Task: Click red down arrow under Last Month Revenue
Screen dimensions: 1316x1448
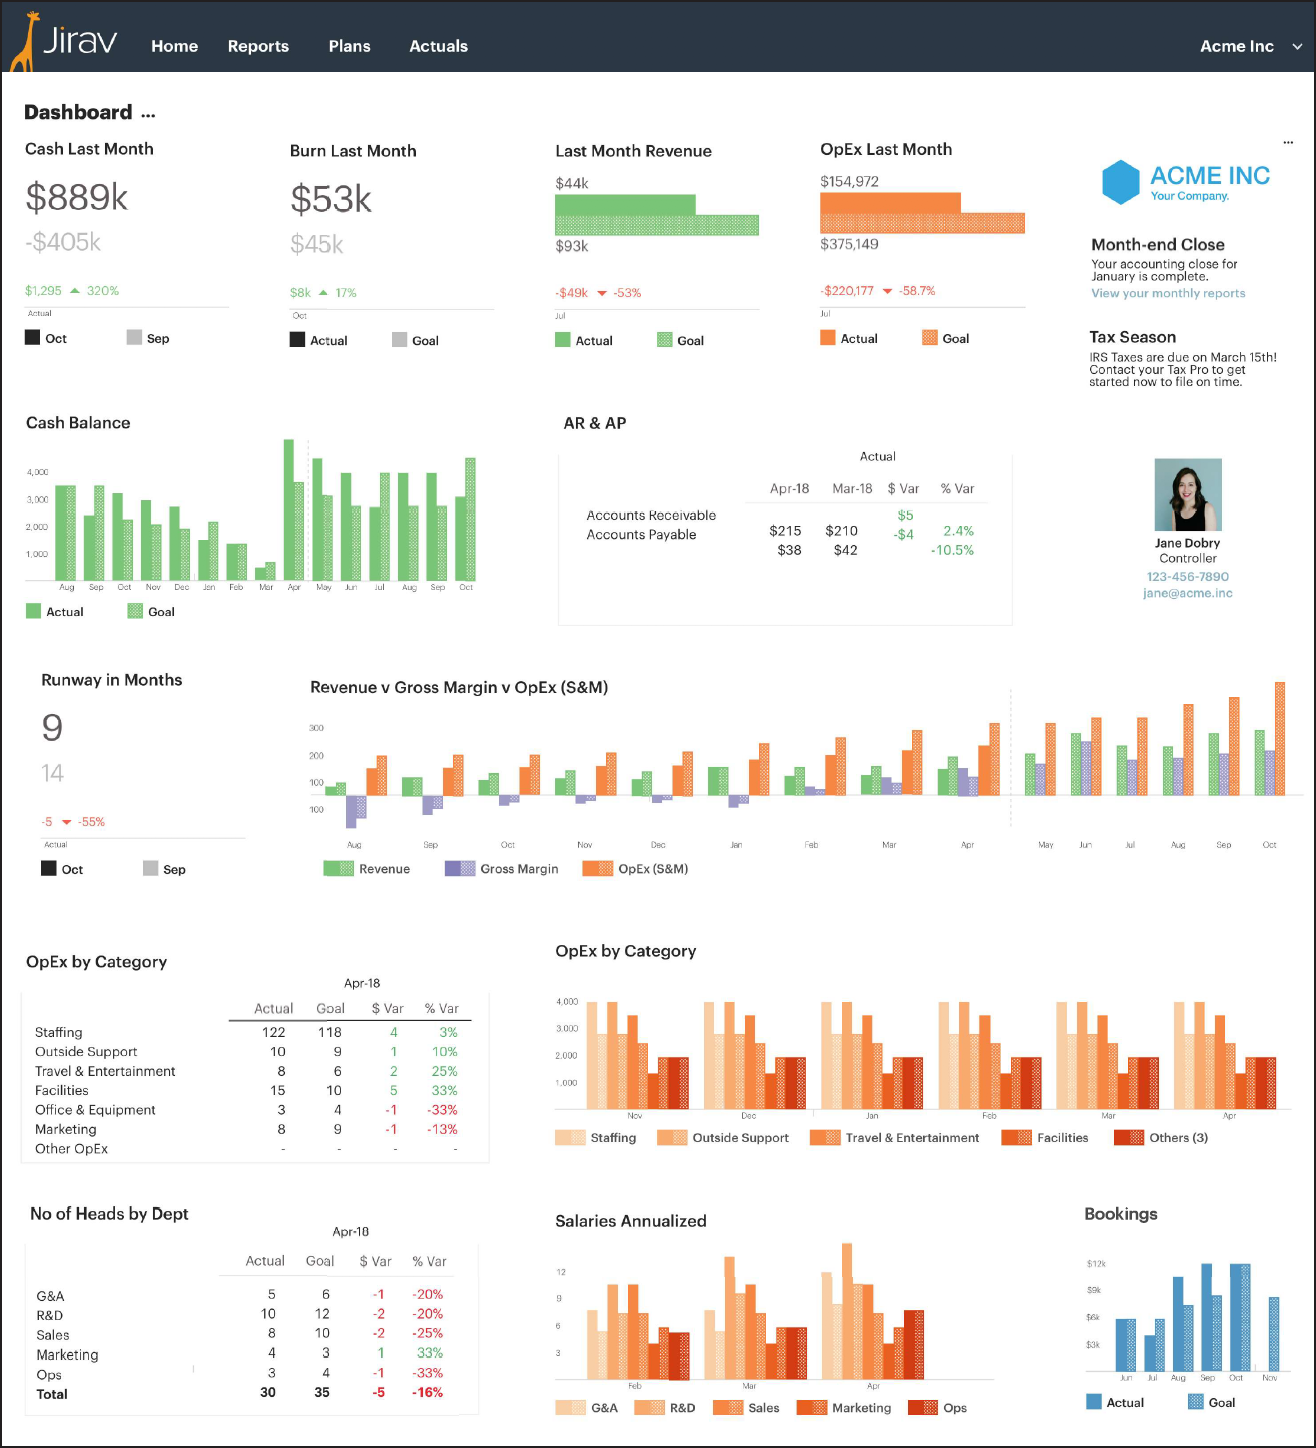Action: [x=602, y=293]
